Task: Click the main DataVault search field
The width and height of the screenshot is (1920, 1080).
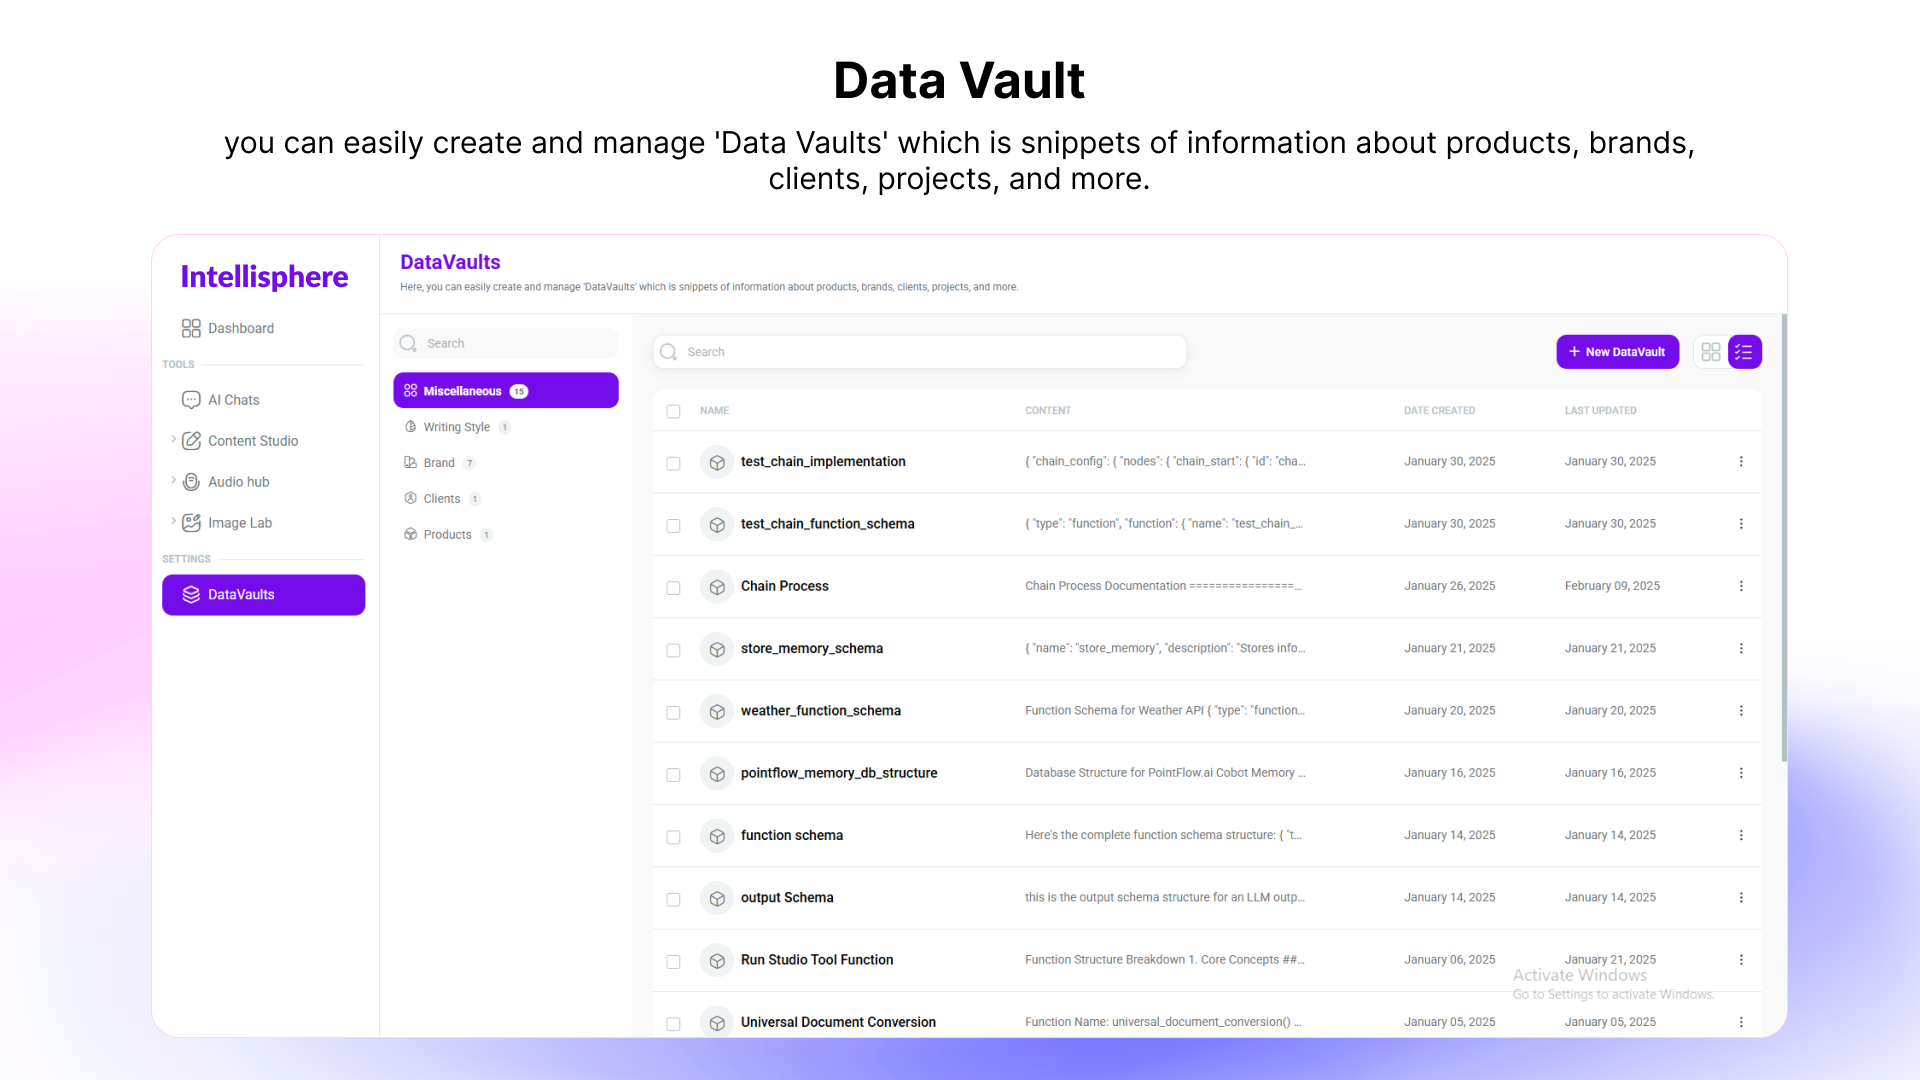Action: click(920, 352)
